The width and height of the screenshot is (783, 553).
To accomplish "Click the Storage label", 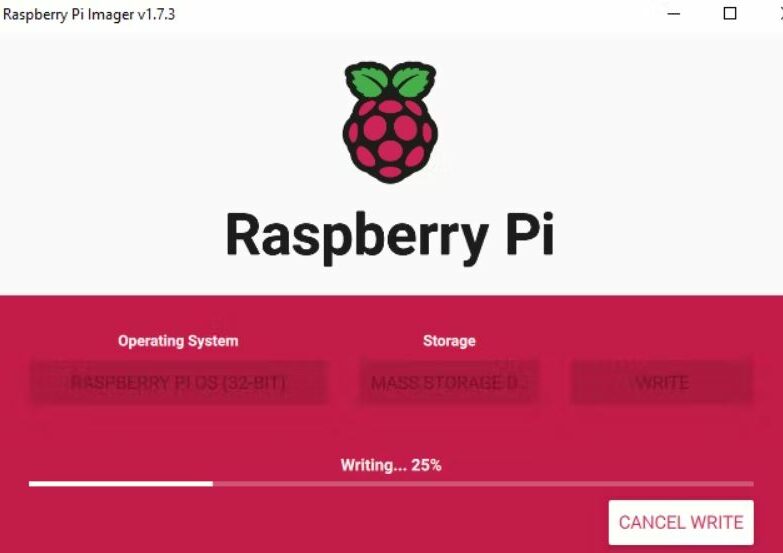I will [x=449, y=341].
